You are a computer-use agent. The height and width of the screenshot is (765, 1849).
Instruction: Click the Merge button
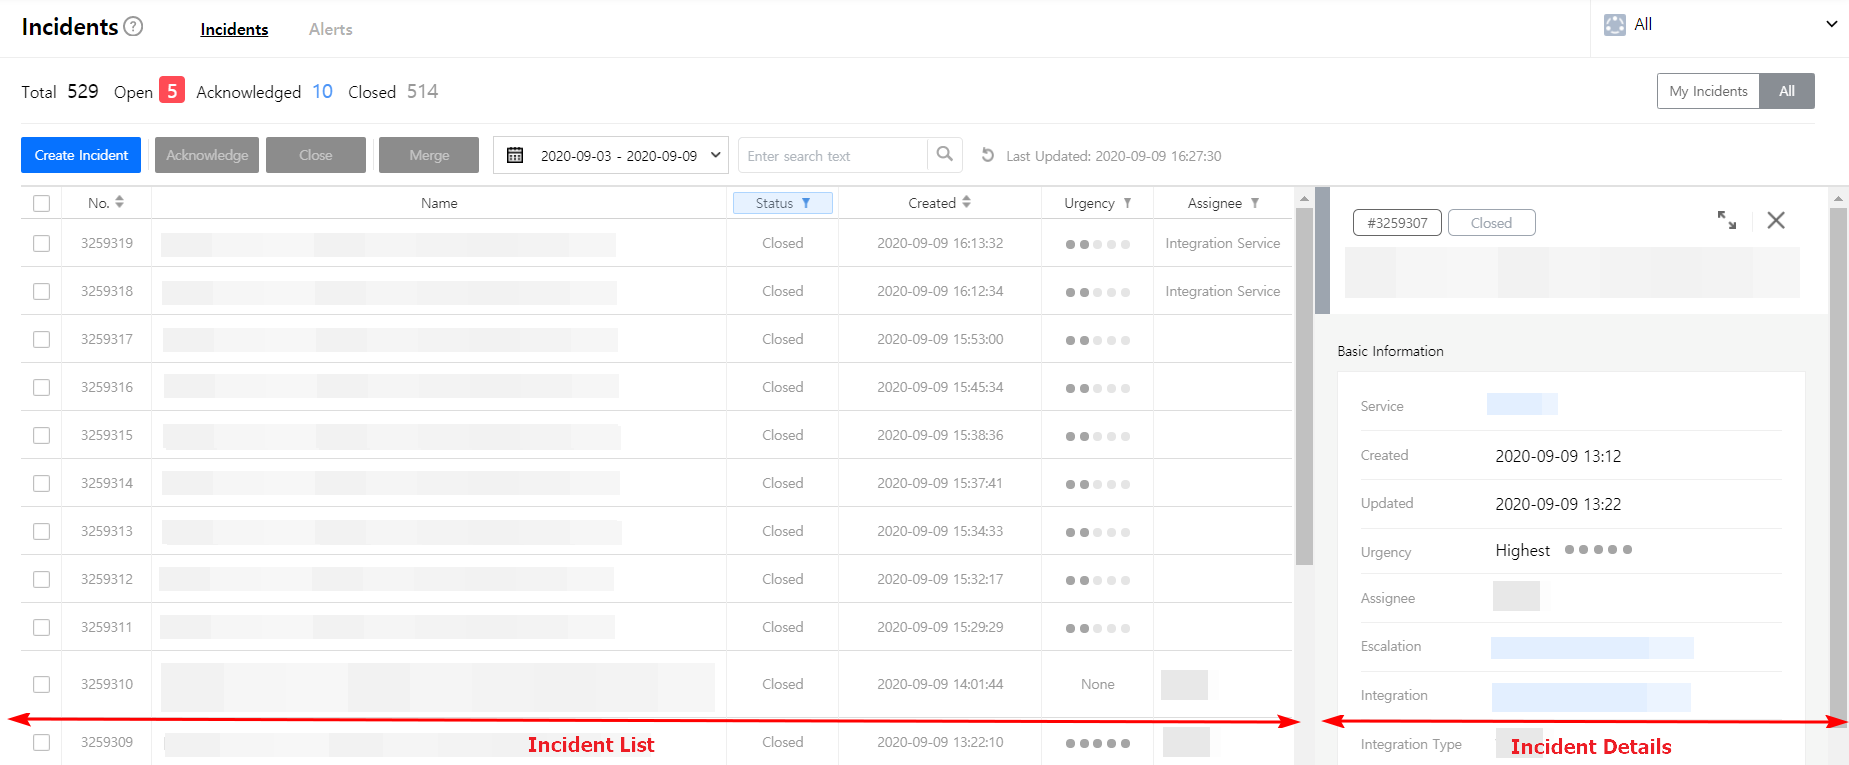(428, 155)
